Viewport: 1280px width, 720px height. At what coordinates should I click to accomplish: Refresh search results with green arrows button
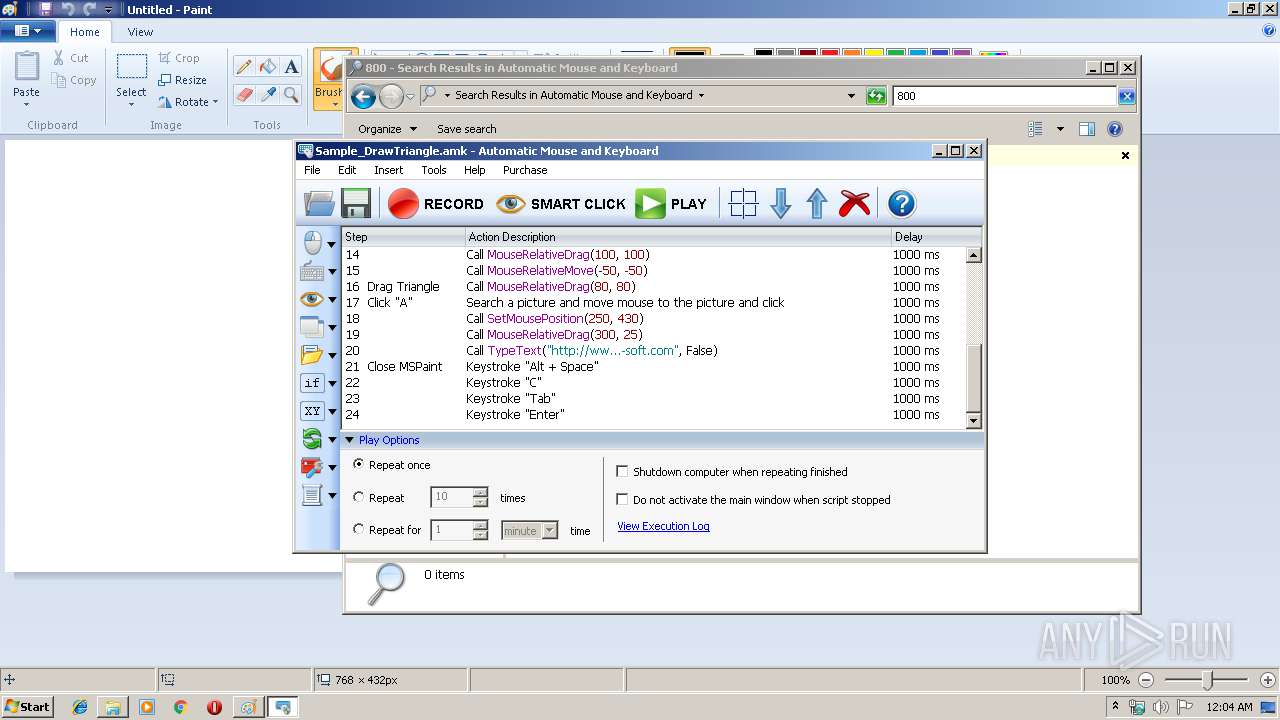click(876, 96)
